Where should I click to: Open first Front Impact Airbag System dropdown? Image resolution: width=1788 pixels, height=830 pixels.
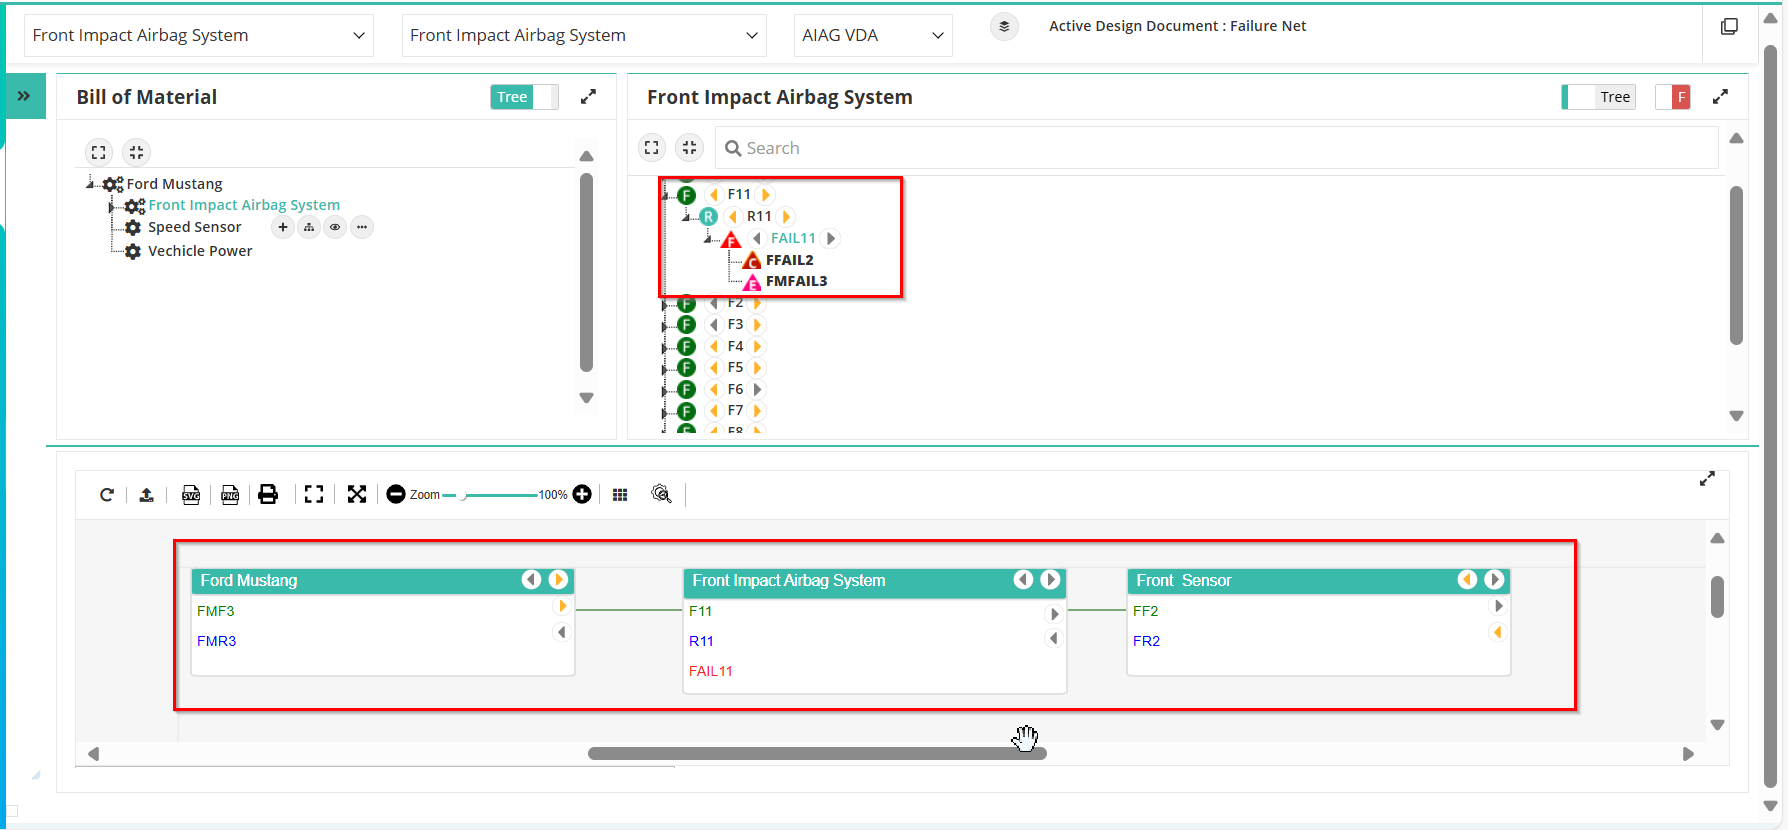(x=198, y=35)
